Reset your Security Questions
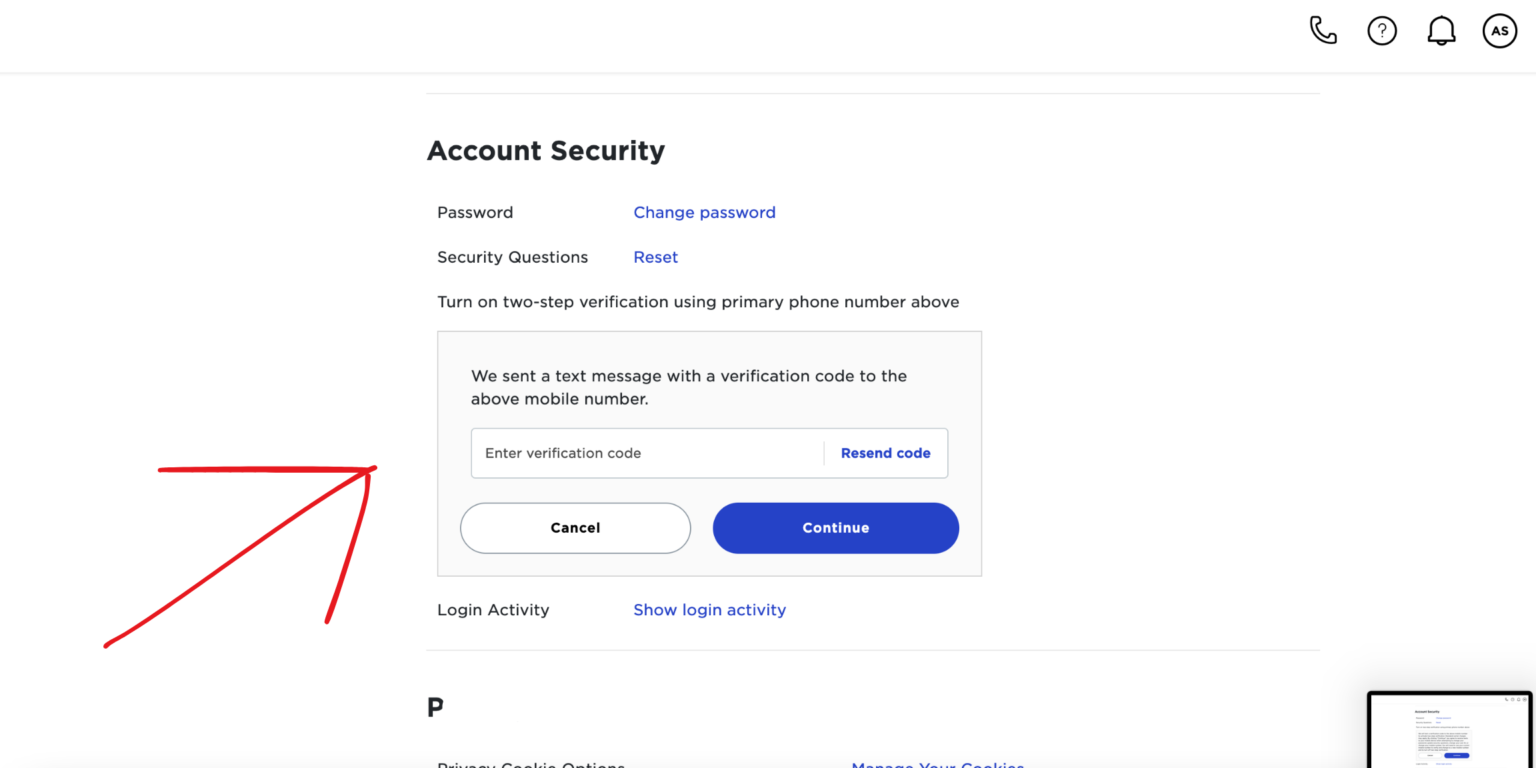Screen dimensions: 1536x768 (655, 257)
